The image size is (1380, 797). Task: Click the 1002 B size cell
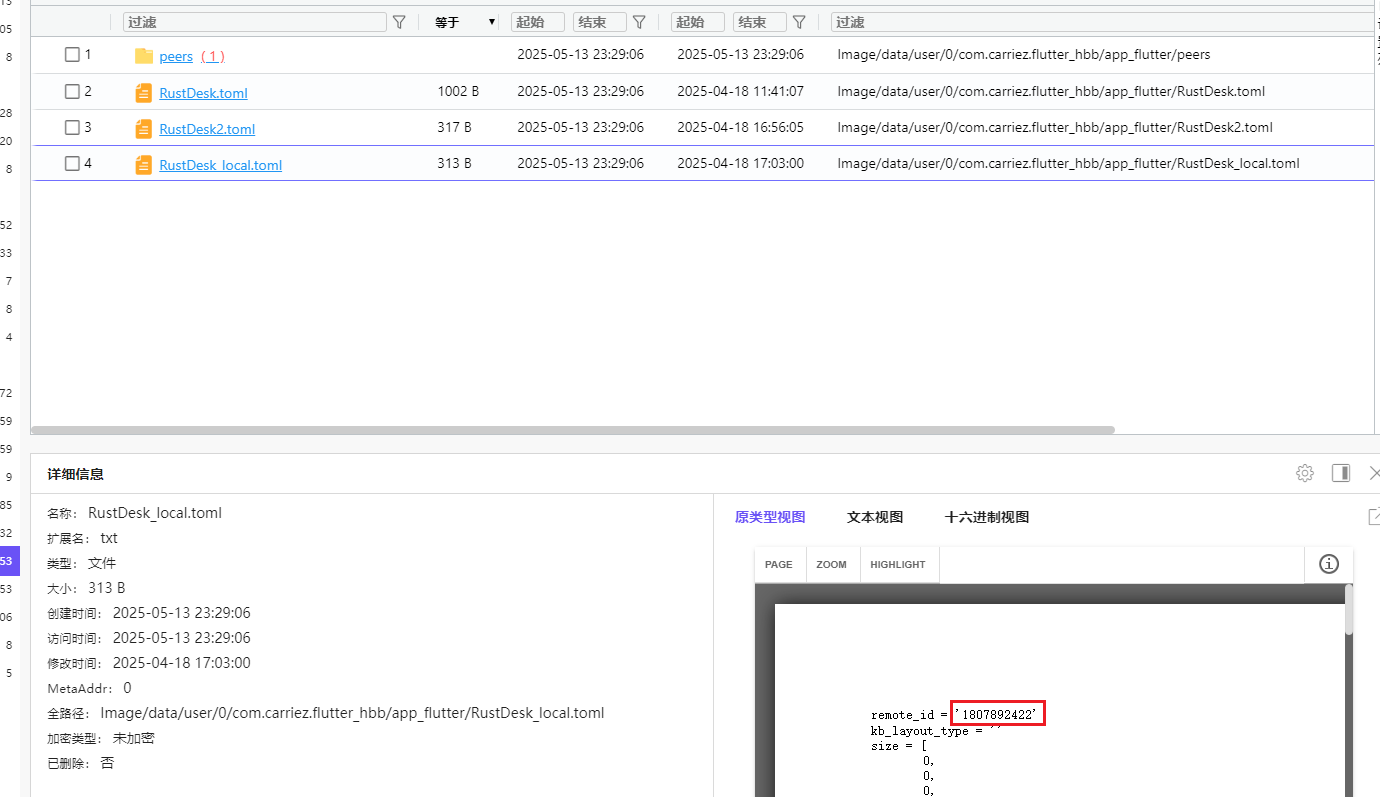tap(458, 91)
